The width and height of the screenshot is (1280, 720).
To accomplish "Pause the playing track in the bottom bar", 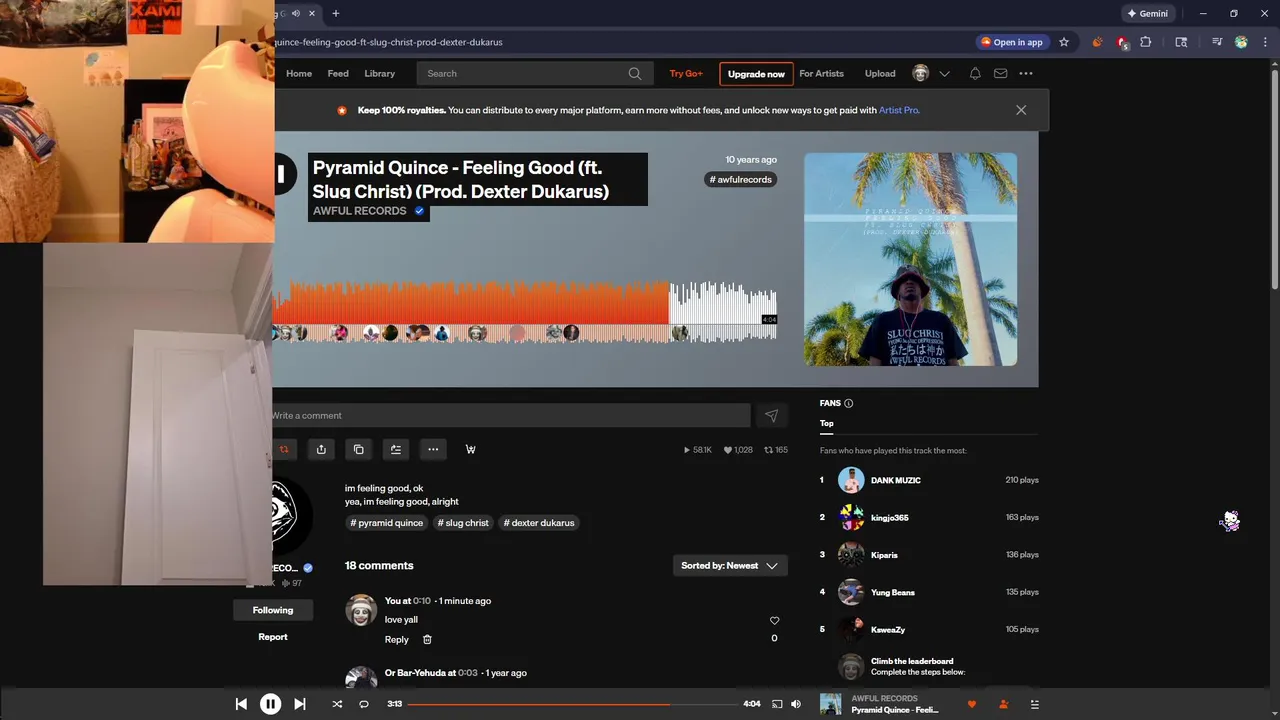I will [x=270, y=704].
